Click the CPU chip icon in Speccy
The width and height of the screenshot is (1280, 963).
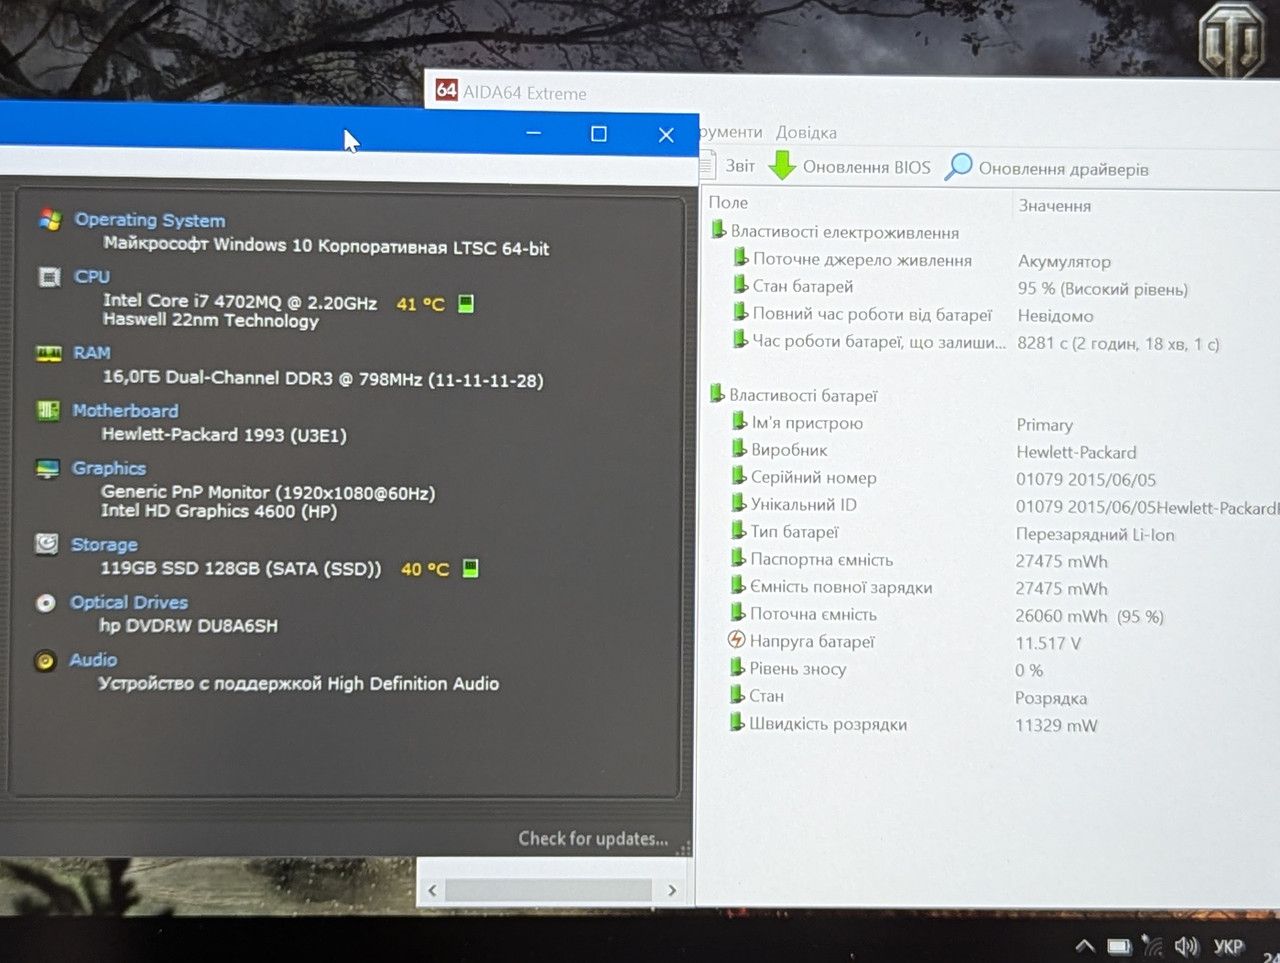coord(49,276)
